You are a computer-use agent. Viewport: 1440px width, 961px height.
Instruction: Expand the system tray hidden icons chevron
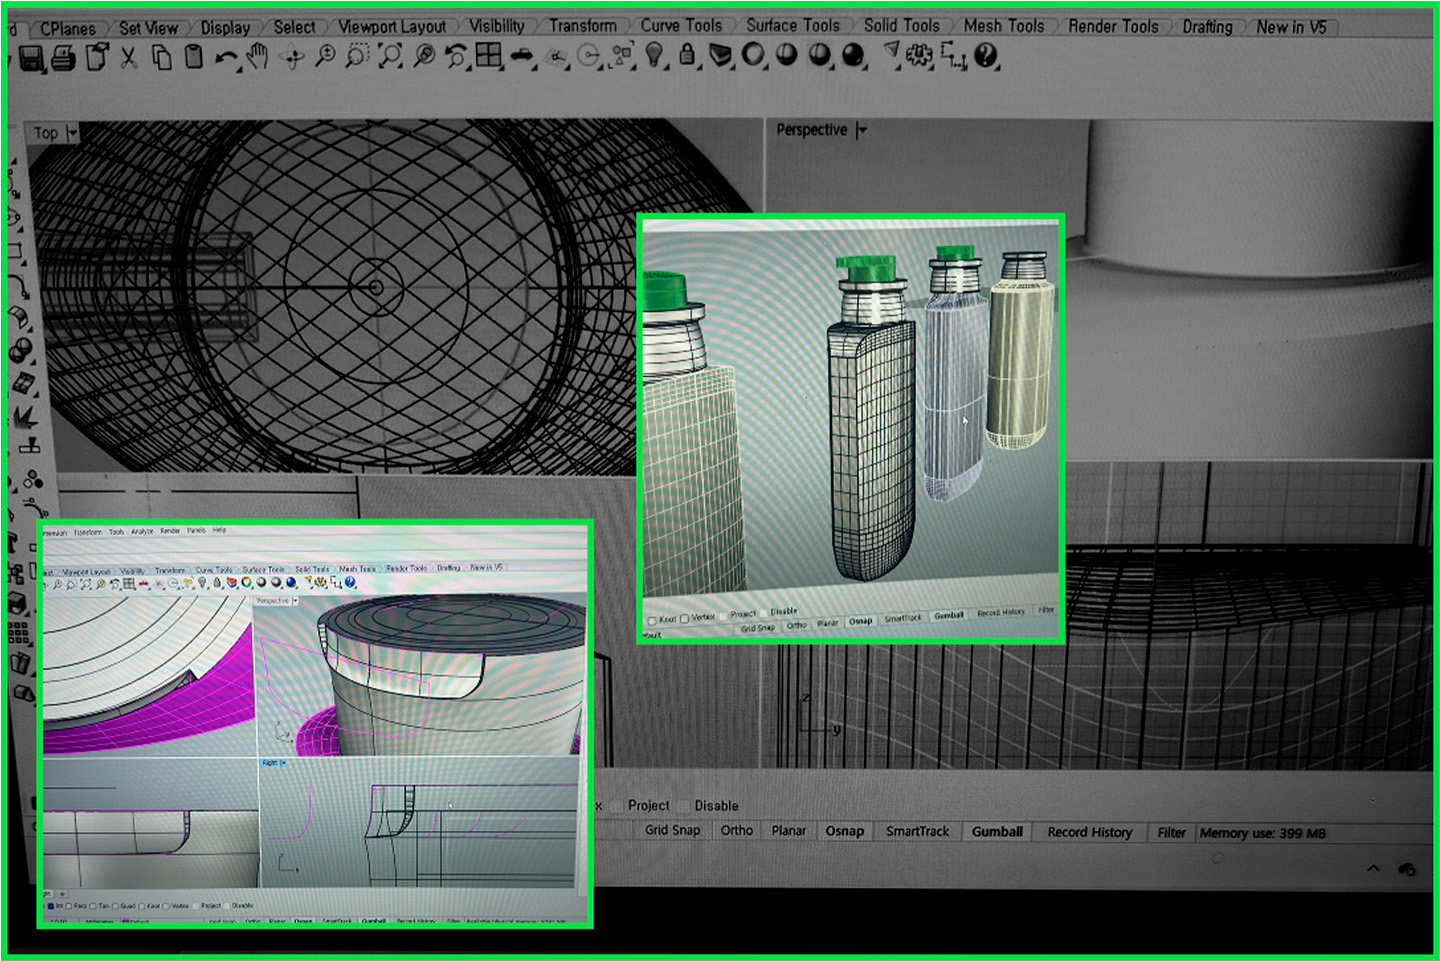point(1373,868)
